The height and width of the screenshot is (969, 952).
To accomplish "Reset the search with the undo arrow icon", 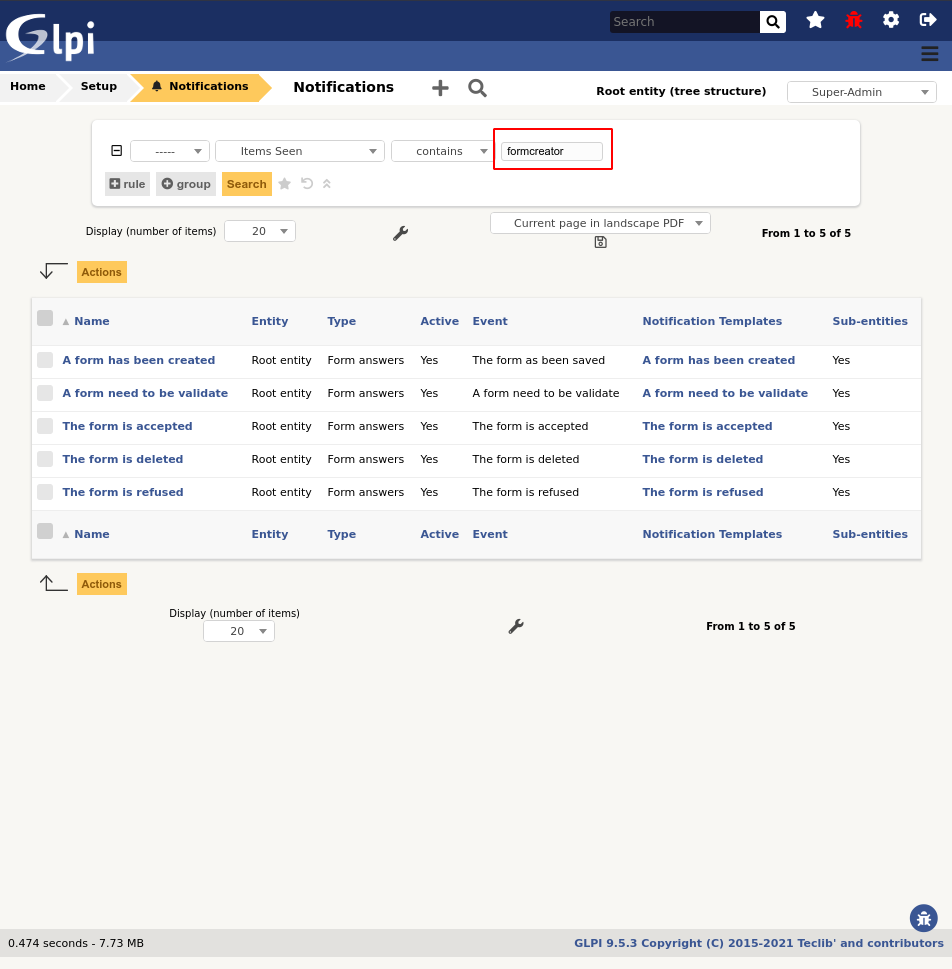I will point(306,184).
